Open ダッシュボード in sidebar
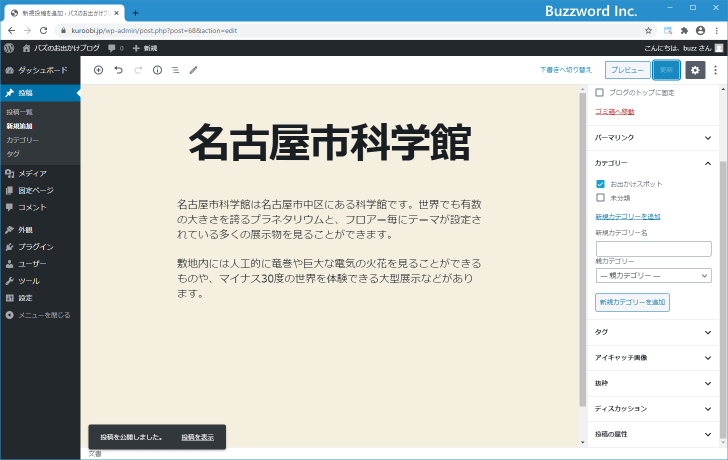This screenshot has width=728, height=460. pos(40,70)
